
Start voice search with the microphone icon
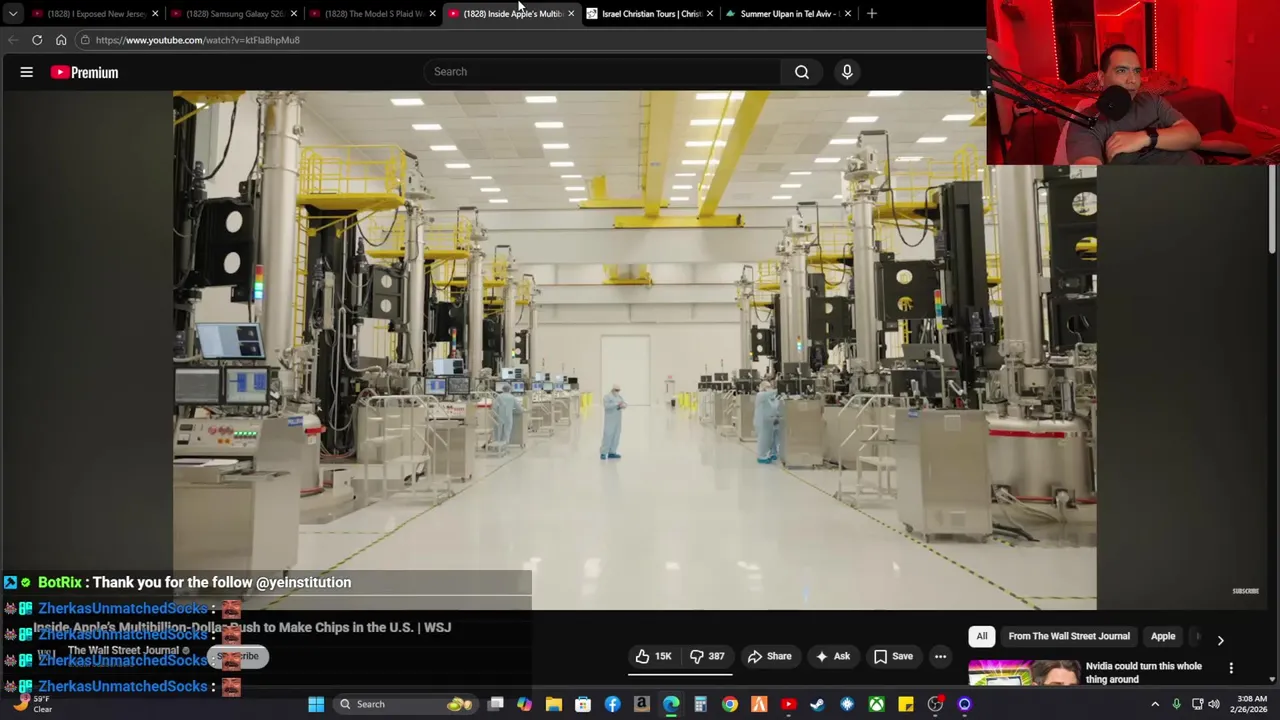(x=847, y=72)
